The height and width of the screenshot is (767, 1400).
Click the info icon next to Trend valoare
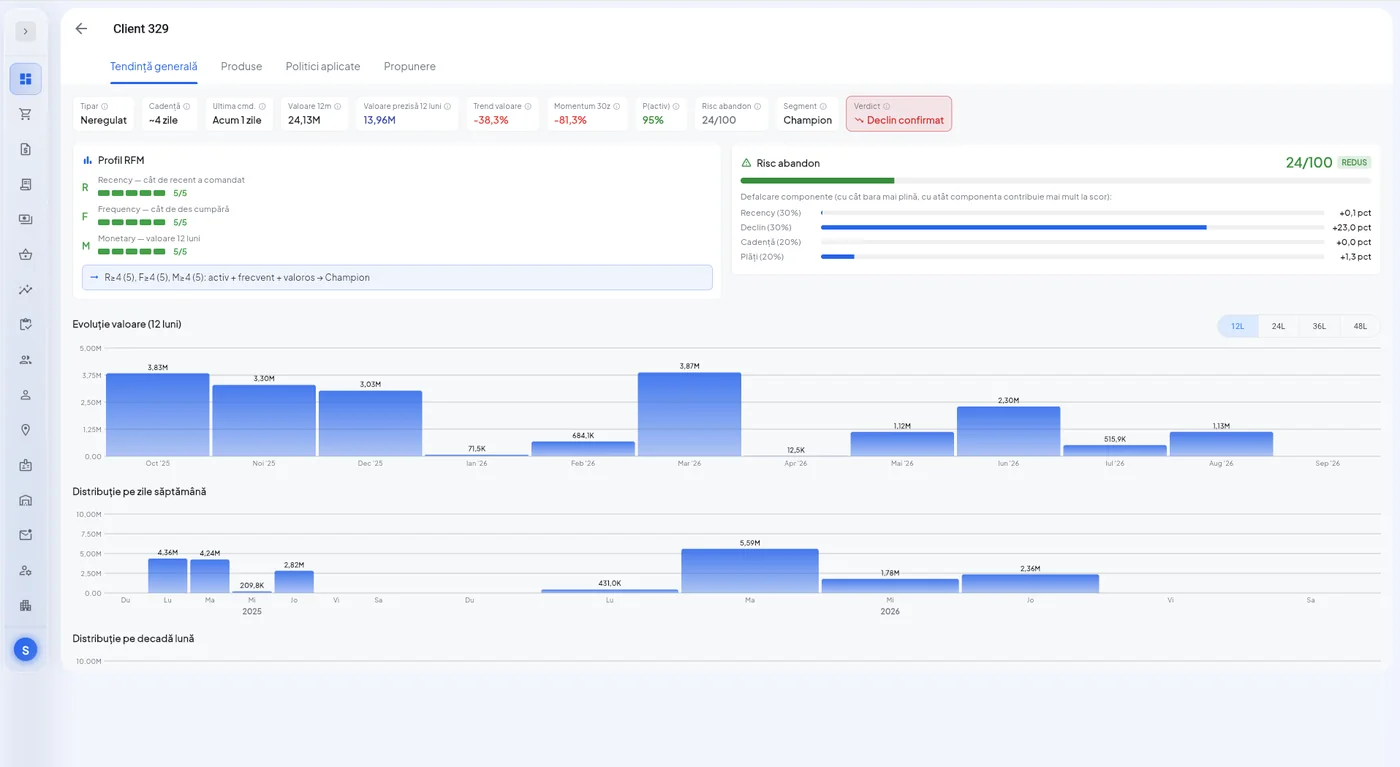[x=528, y=106]
